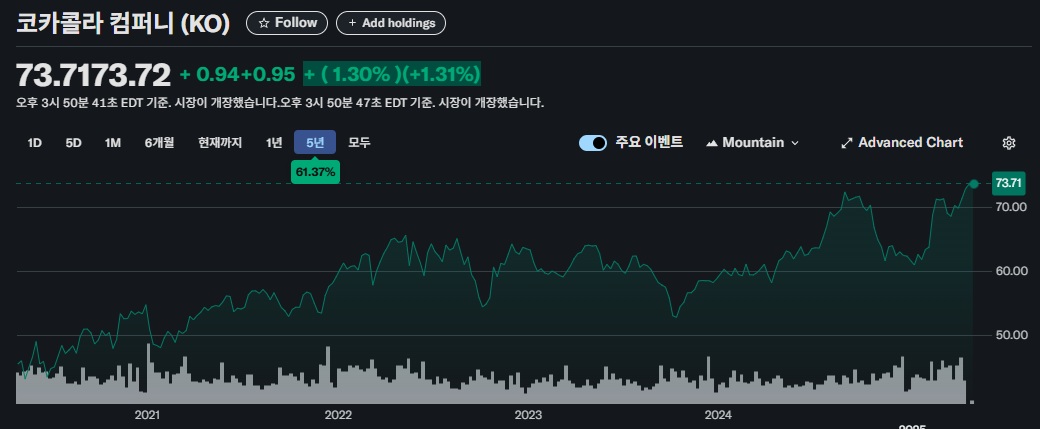
Task: Expand the Mountain chart type dropdown
Action: click(753, 143)
